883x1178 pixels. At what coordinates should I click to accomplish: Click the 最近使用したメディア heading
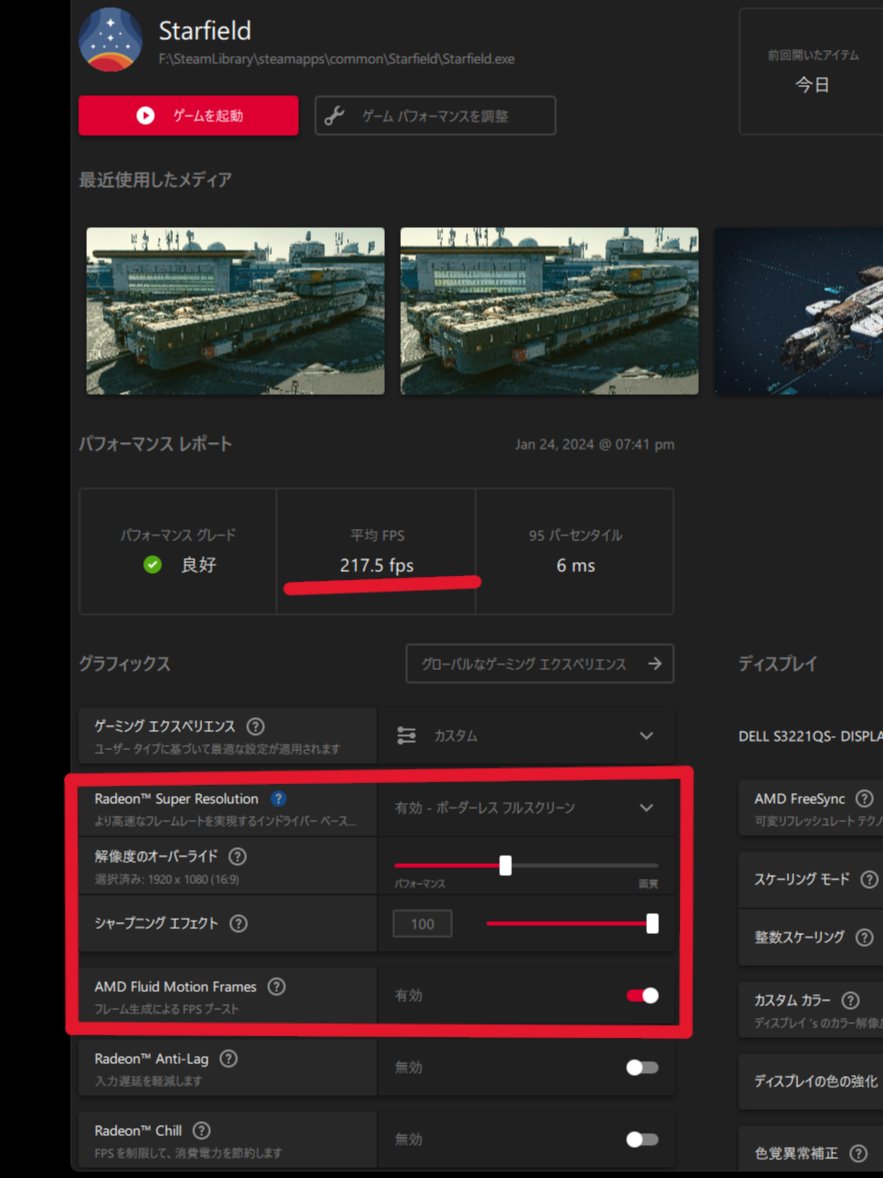click(155, 180)
